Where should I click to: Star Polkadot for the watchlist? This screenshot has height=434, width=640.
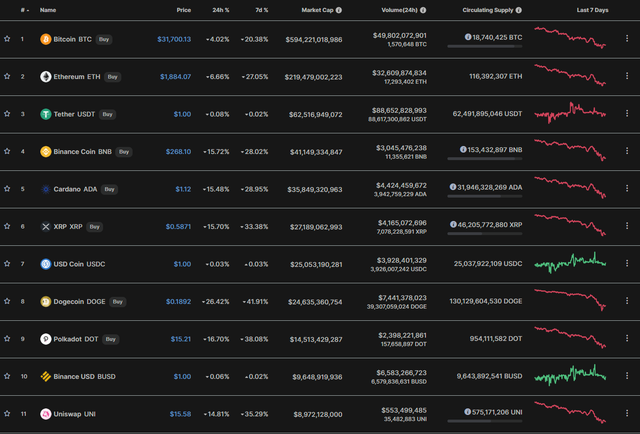[7, 338]
